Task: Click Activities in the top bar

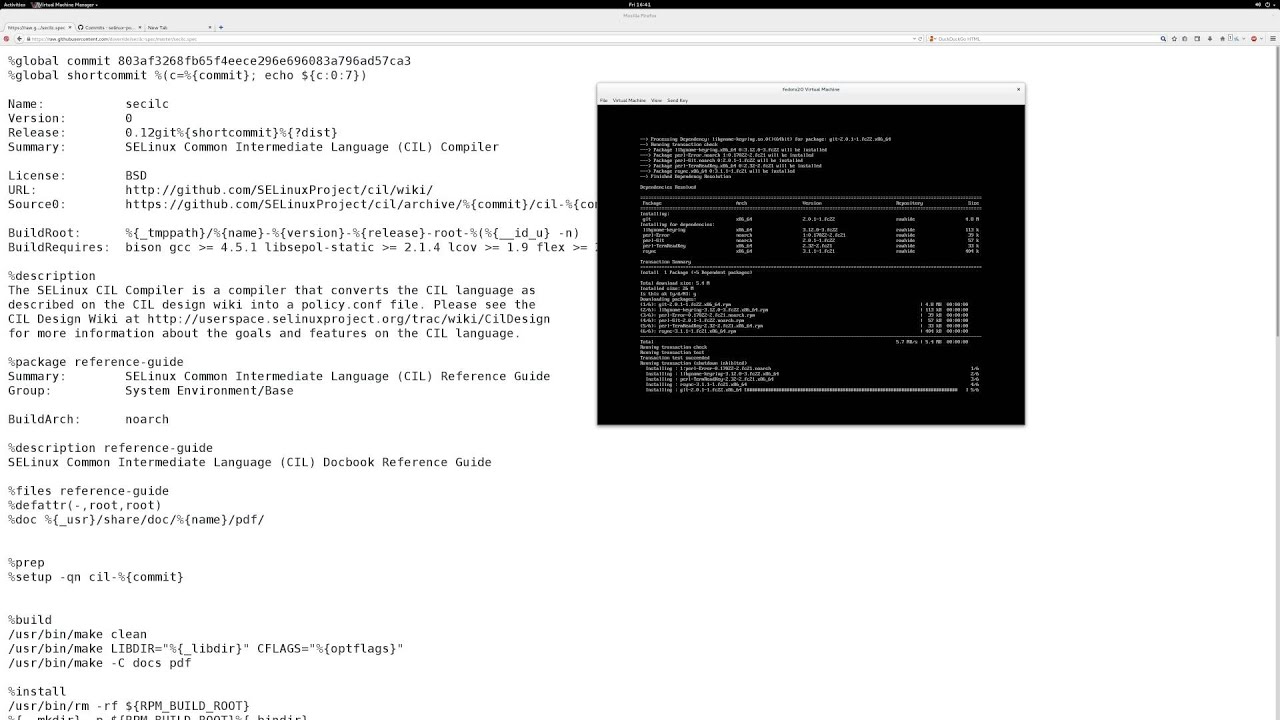Action: click(14, 4)
